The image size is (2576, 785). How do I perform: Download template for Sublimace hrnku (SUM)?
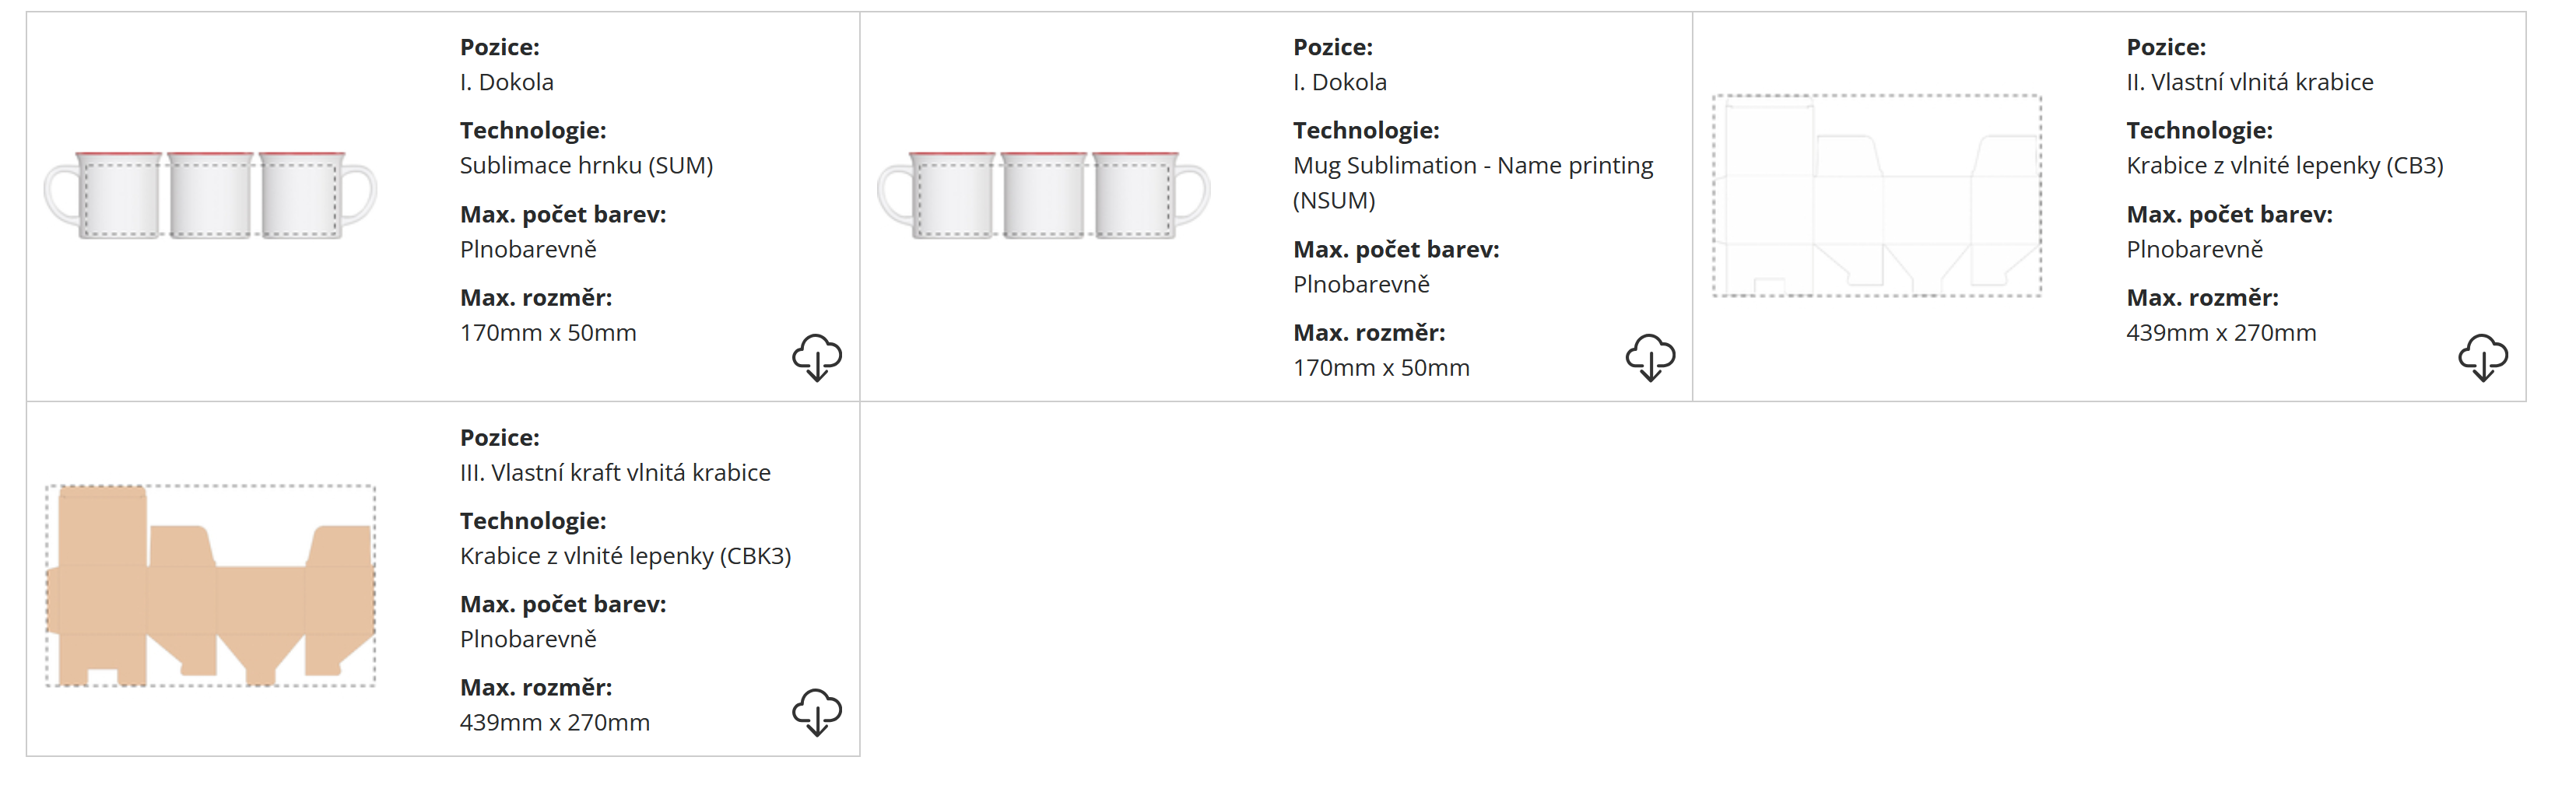(x=817, y=357)
